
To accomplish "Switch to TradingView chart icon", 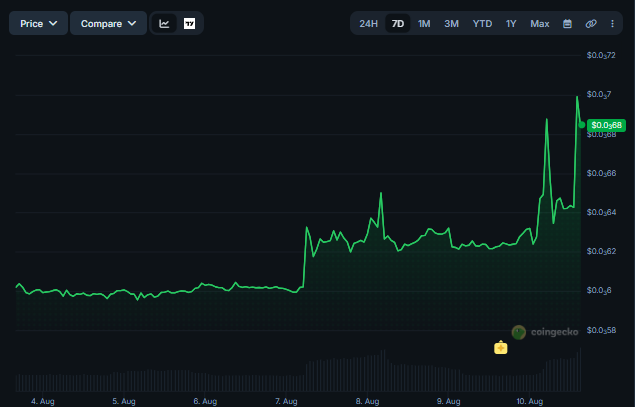I will [x=189, y=23].
